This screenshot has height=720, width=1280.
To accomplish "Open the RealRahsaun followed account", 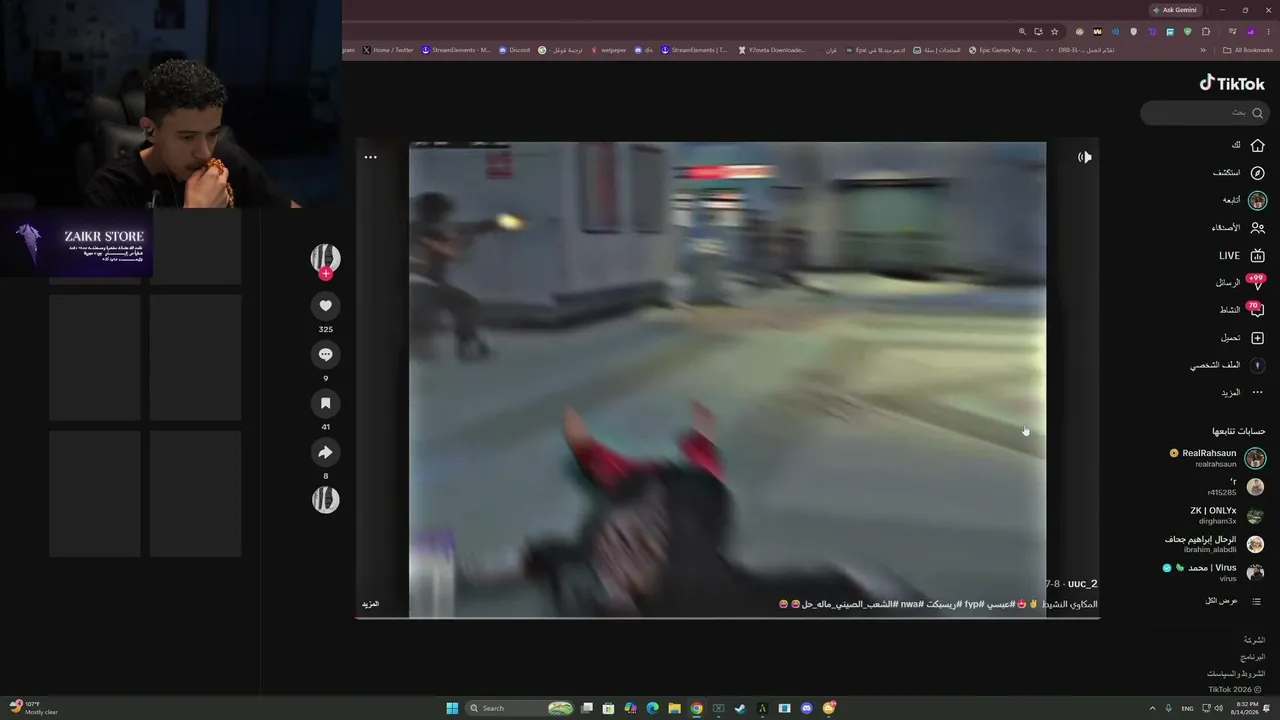I will [1217, 458].
